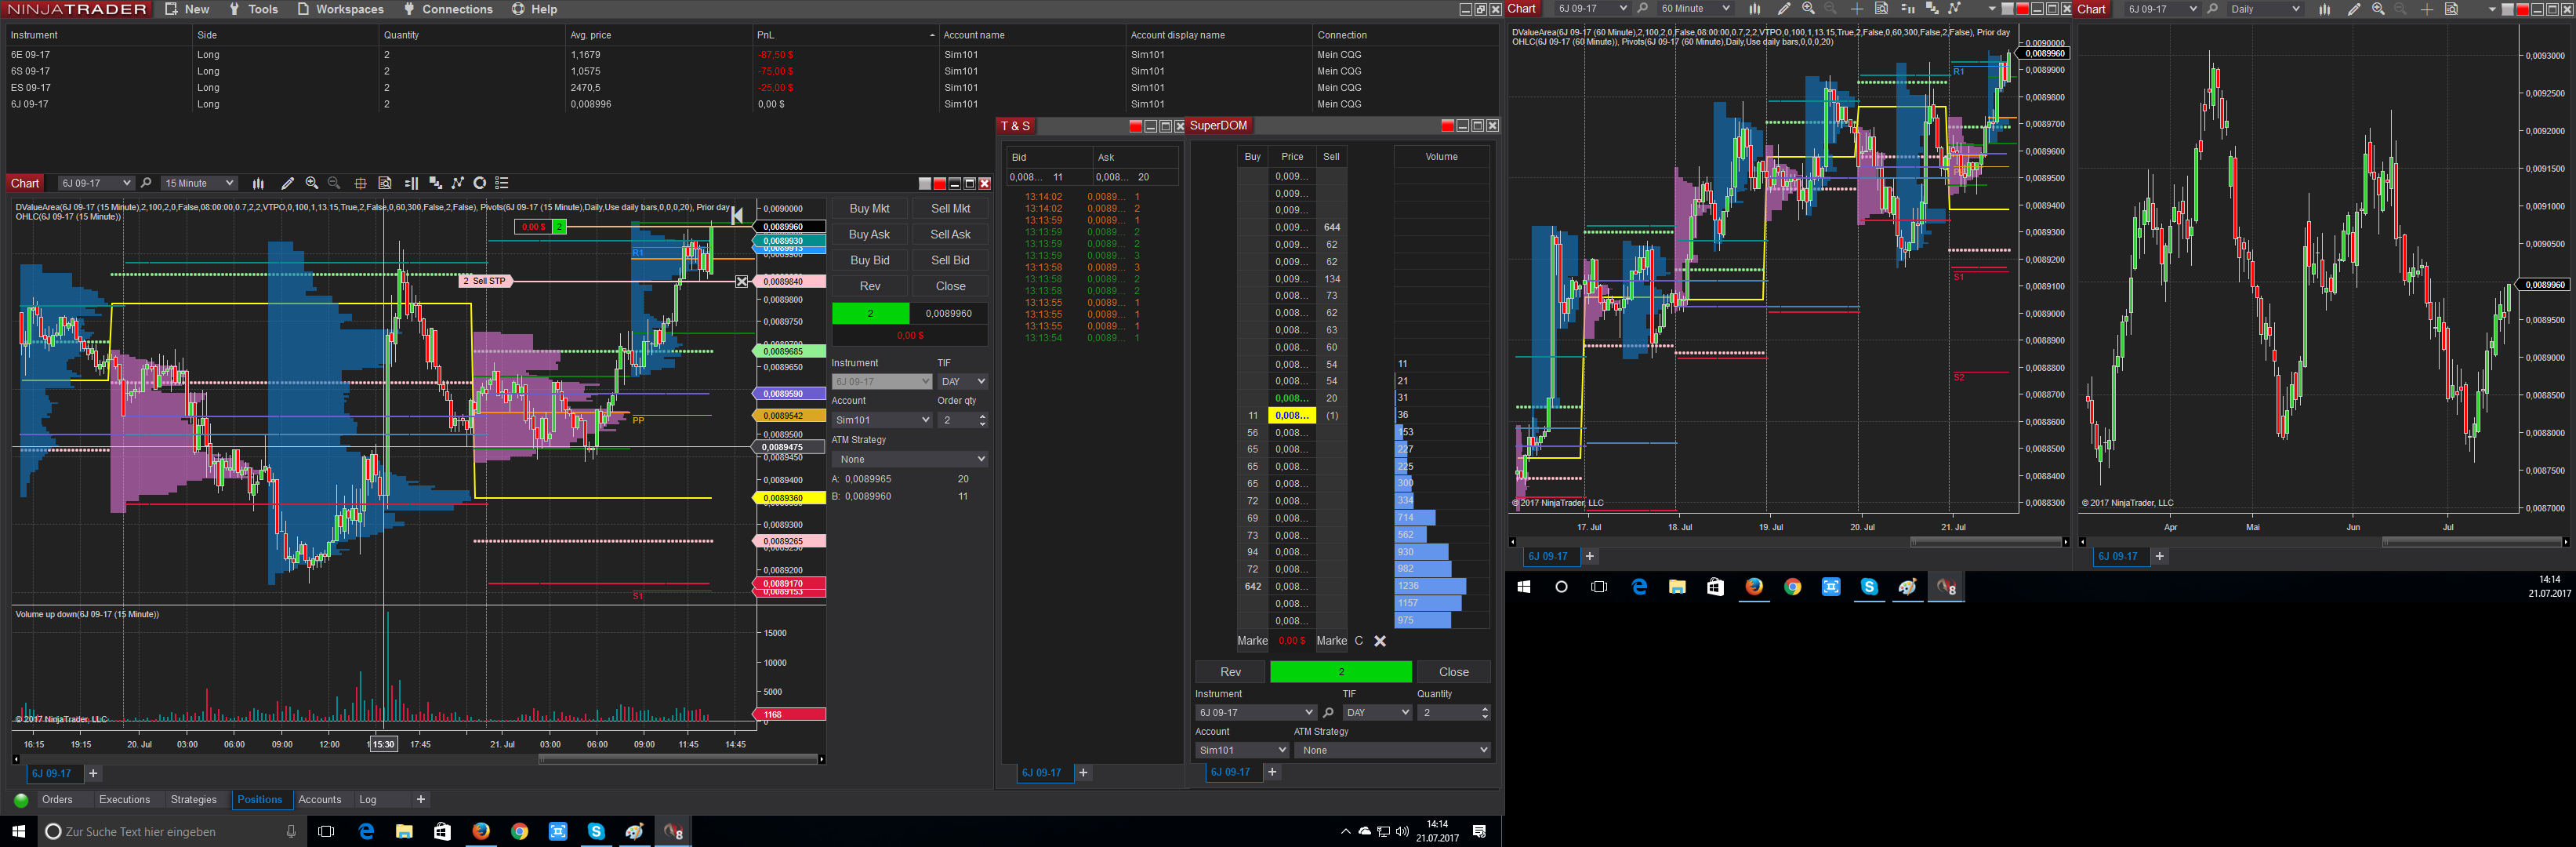Toggle red interval link in 15 Minute chart
The height and width of the screenshot is (847, 2576).
coord(939,183)
